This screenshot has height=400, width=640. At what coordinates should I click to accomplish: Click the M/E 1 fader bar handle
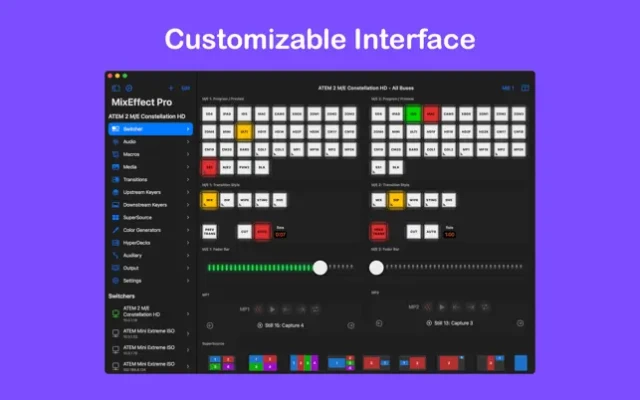[320, 267]
